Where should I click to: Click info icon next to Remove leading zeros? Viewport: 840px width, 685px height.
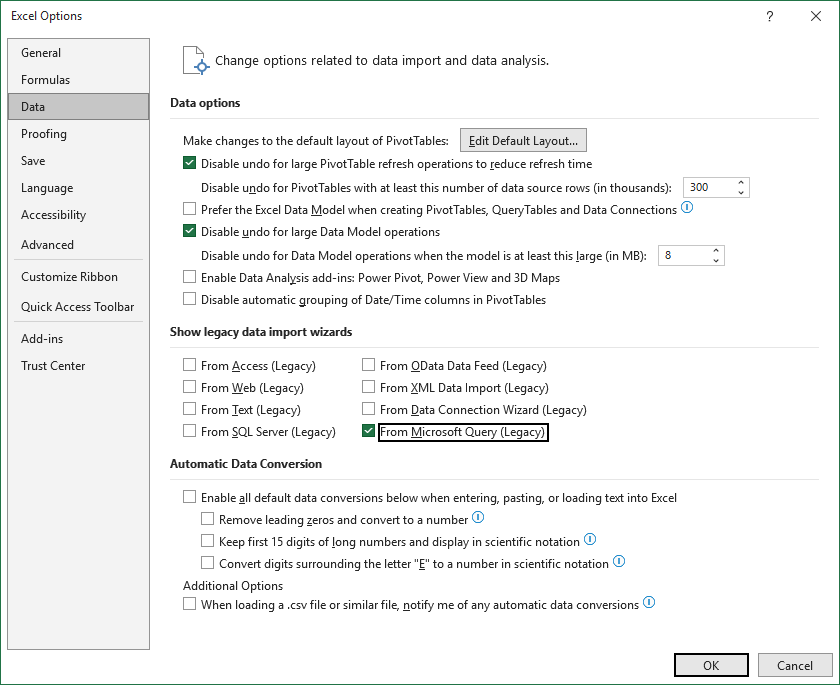478,517
